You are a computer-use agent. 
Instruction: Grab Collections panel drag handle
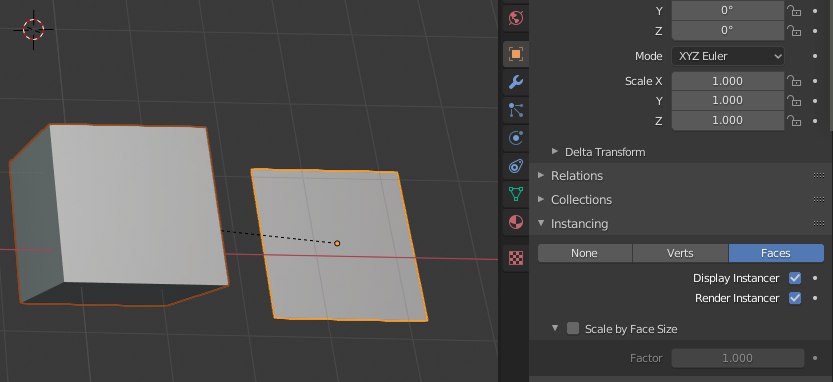[819, 200]
